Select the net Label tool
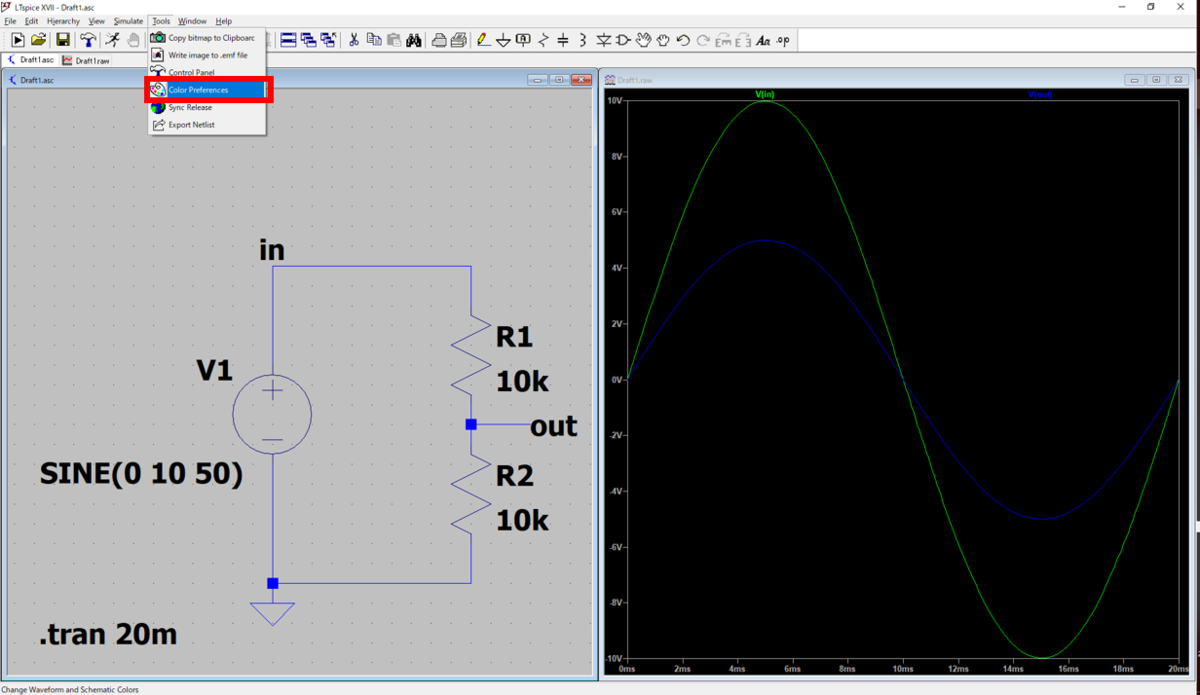 click(x=523, y=40)
